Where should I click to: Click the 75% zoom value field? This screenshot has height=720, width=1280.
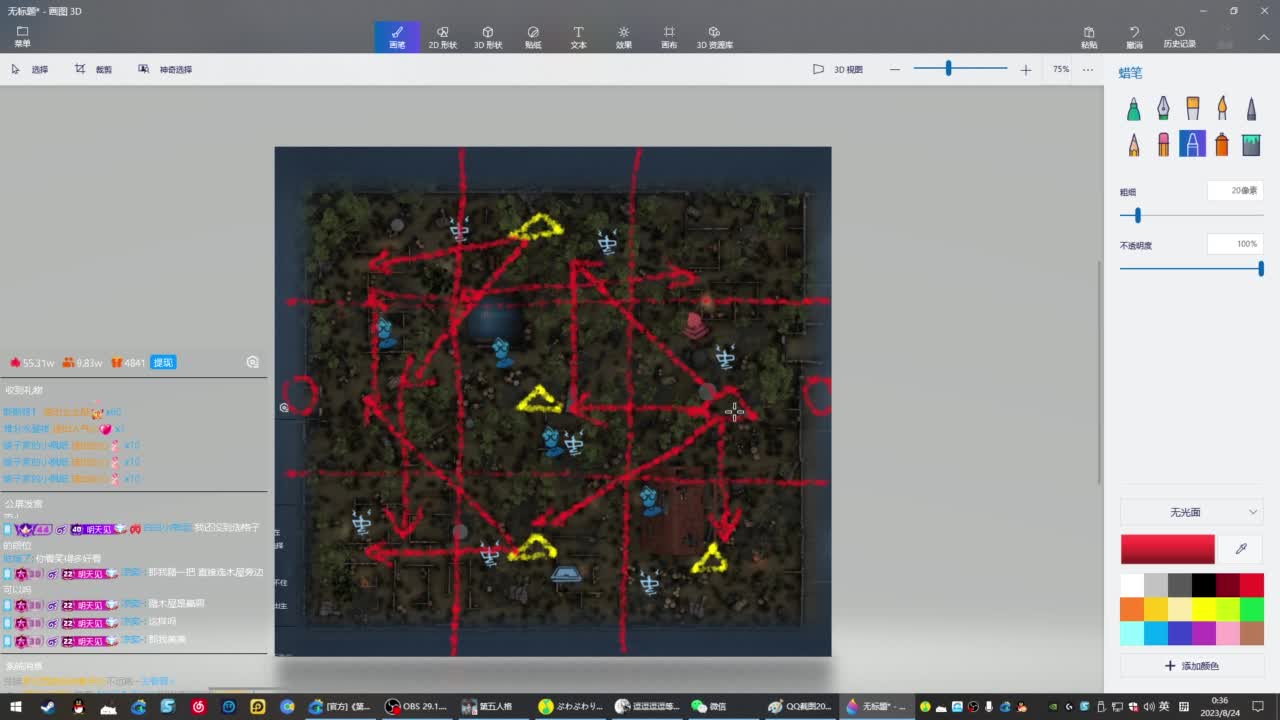coord(1060,69)
